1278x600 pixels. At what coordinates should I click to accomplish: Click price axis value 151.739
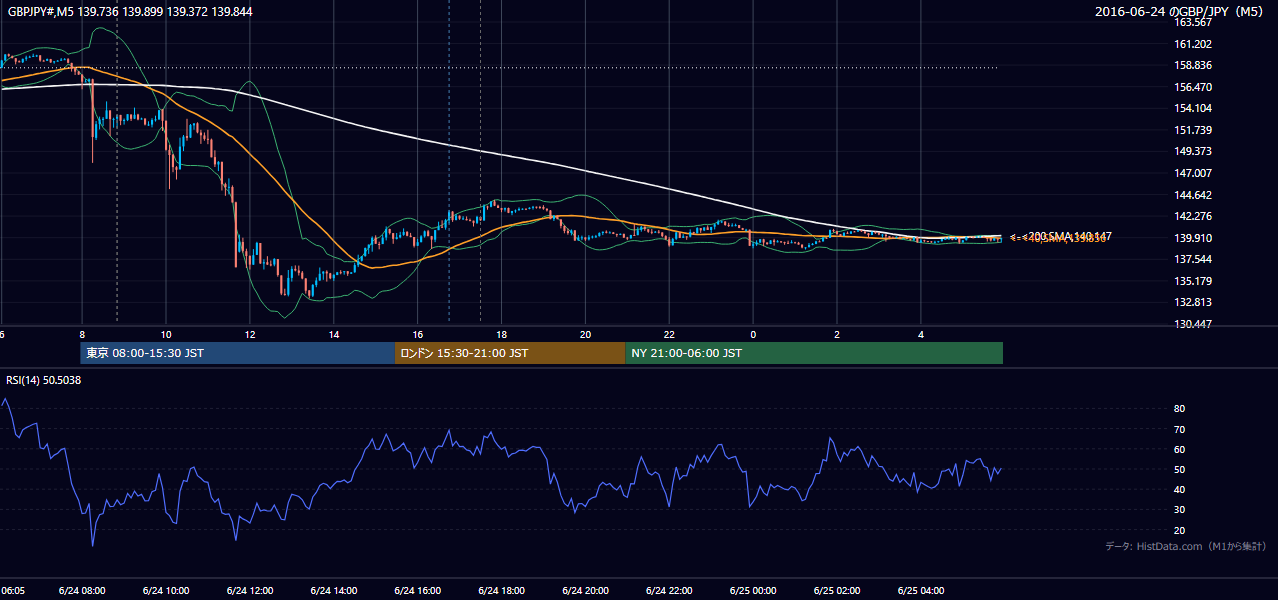pos(1193,130)
